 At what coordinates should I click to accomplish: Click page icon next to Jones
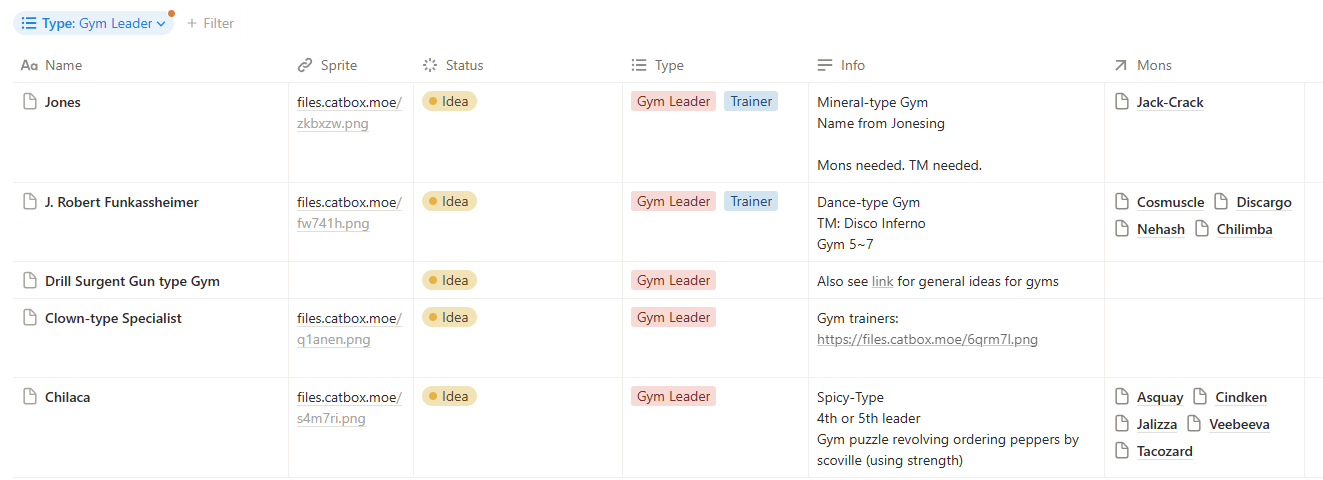coord(30,102)
